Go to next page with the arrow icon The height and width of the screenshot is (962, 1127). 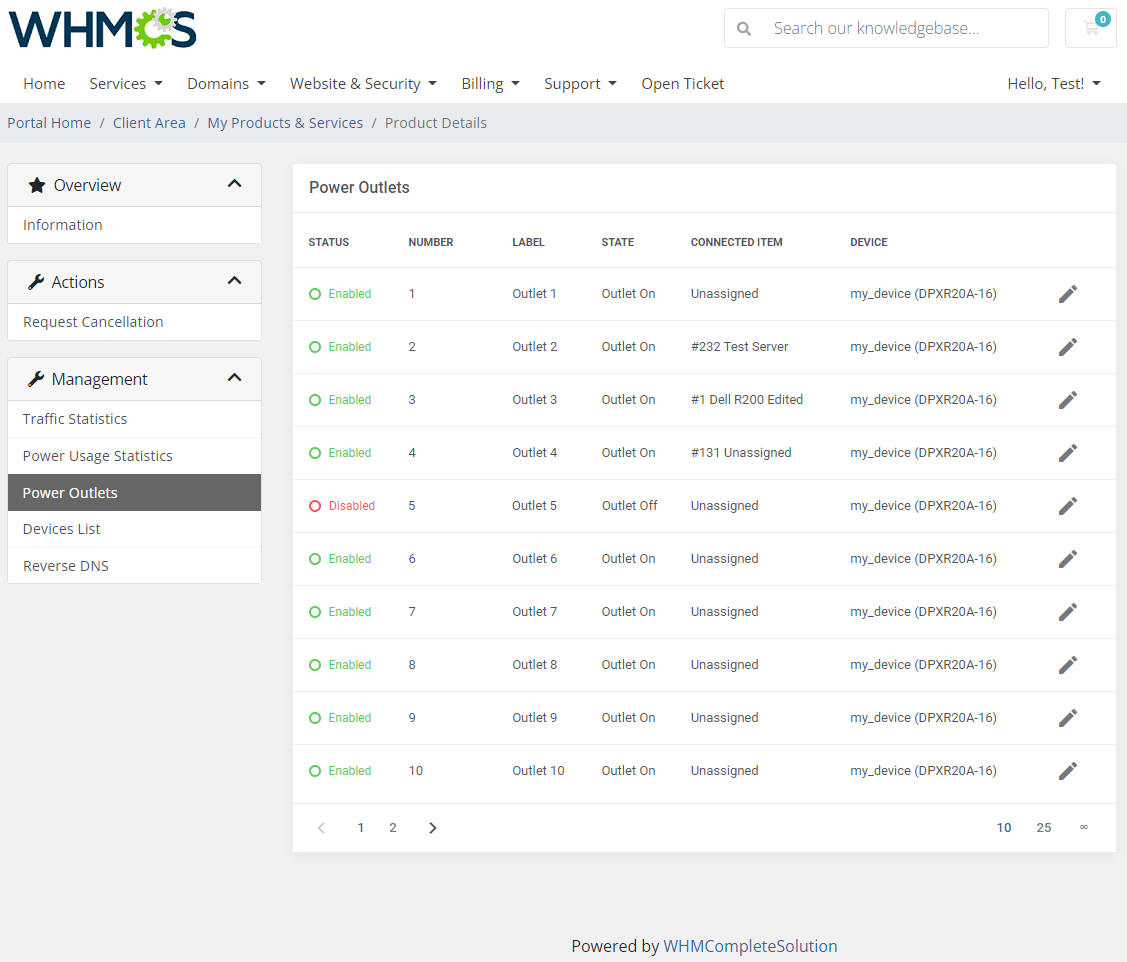pos(432,827)
